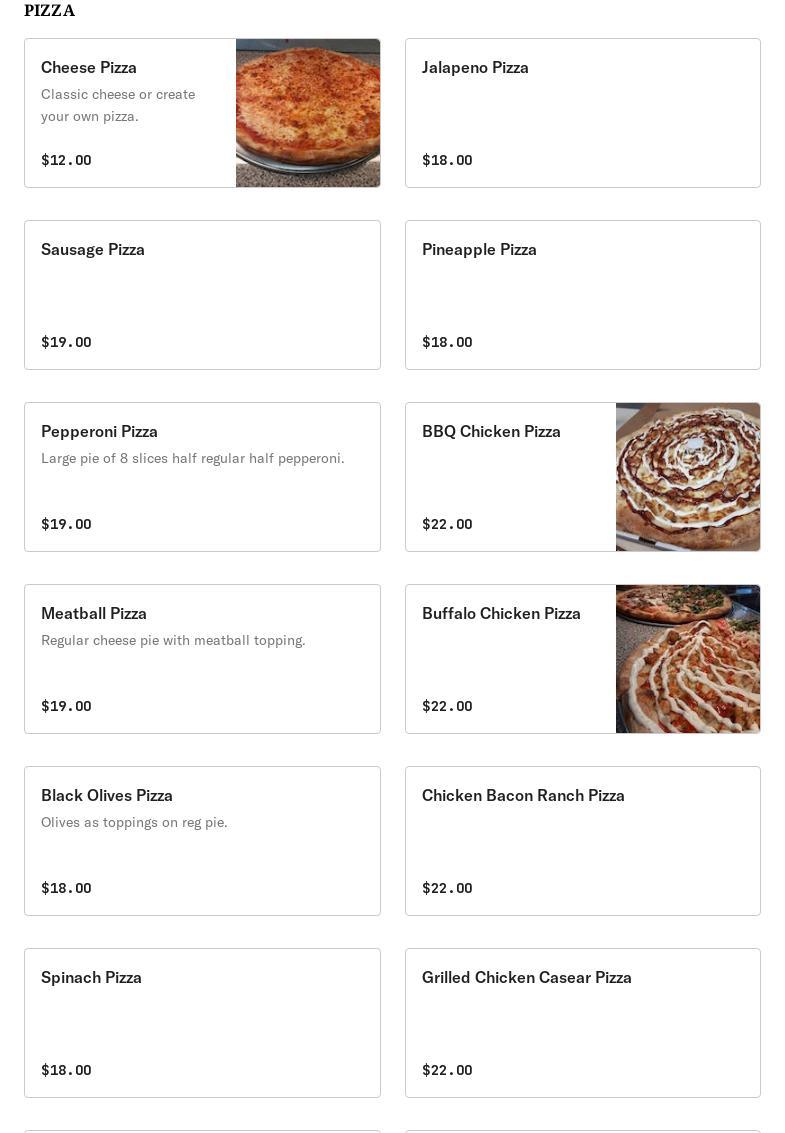Click the BBQ Chicken Pizza title
Image resolution: width=785 pixels, height=1133 pixels.
click(x=491, y=431)
